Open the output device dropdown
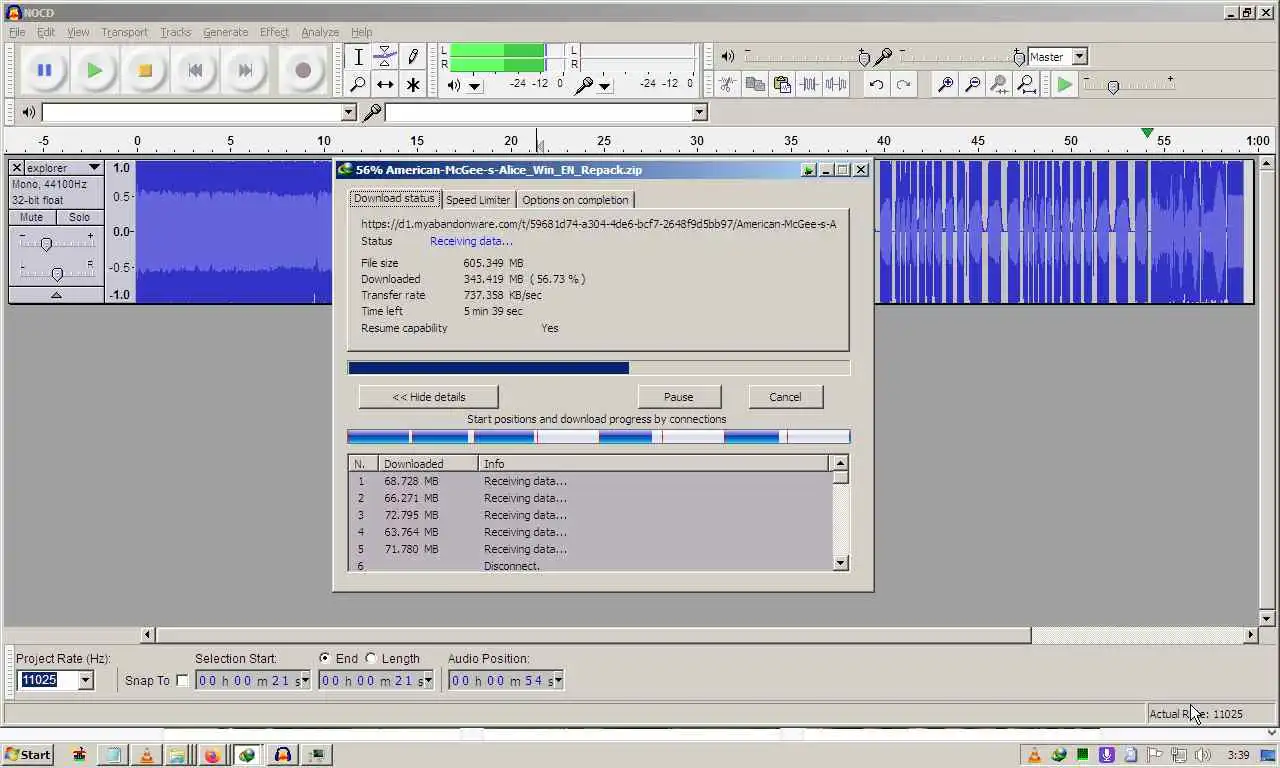 point(348,113)
